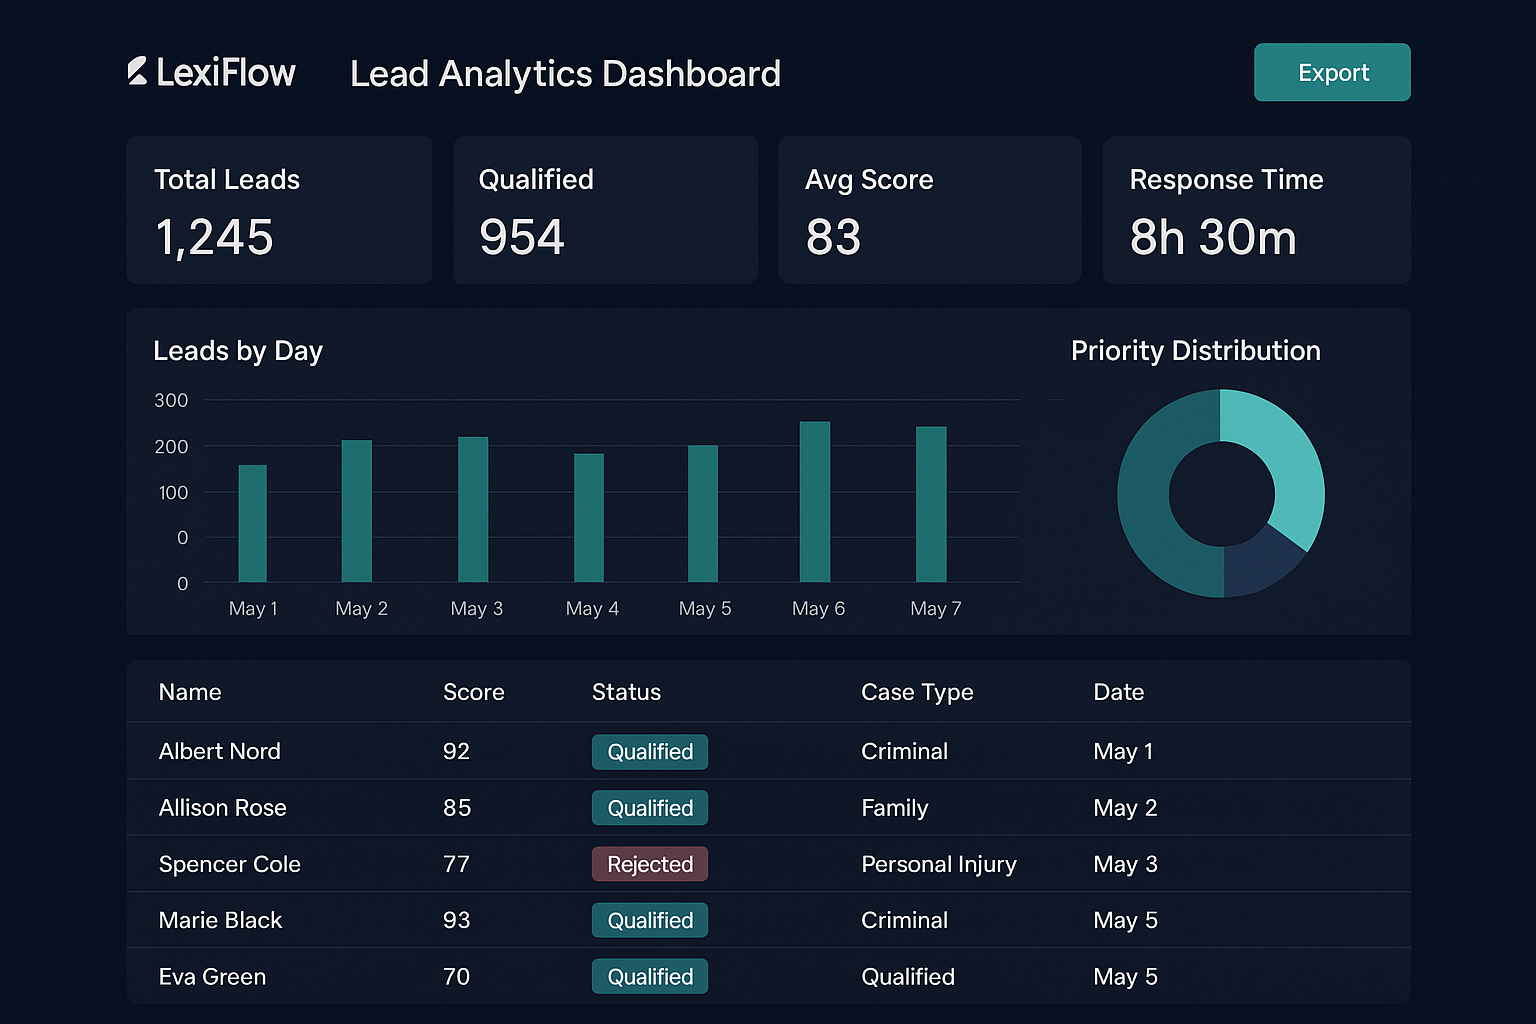Open the Spencer Cole lead row
This screenshot has width=1536, height=1024.
(x=768, y=864)
